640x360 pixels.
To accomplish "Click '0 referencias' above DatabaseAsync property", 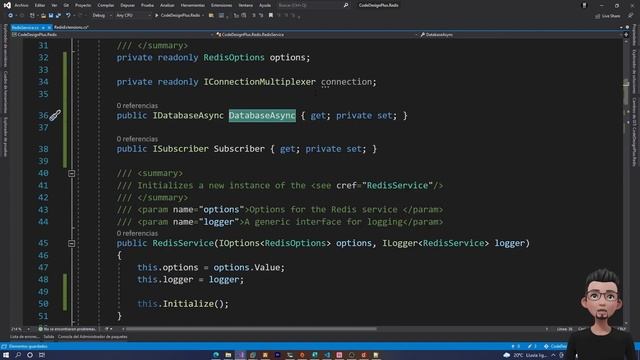I will click(137, 106).
